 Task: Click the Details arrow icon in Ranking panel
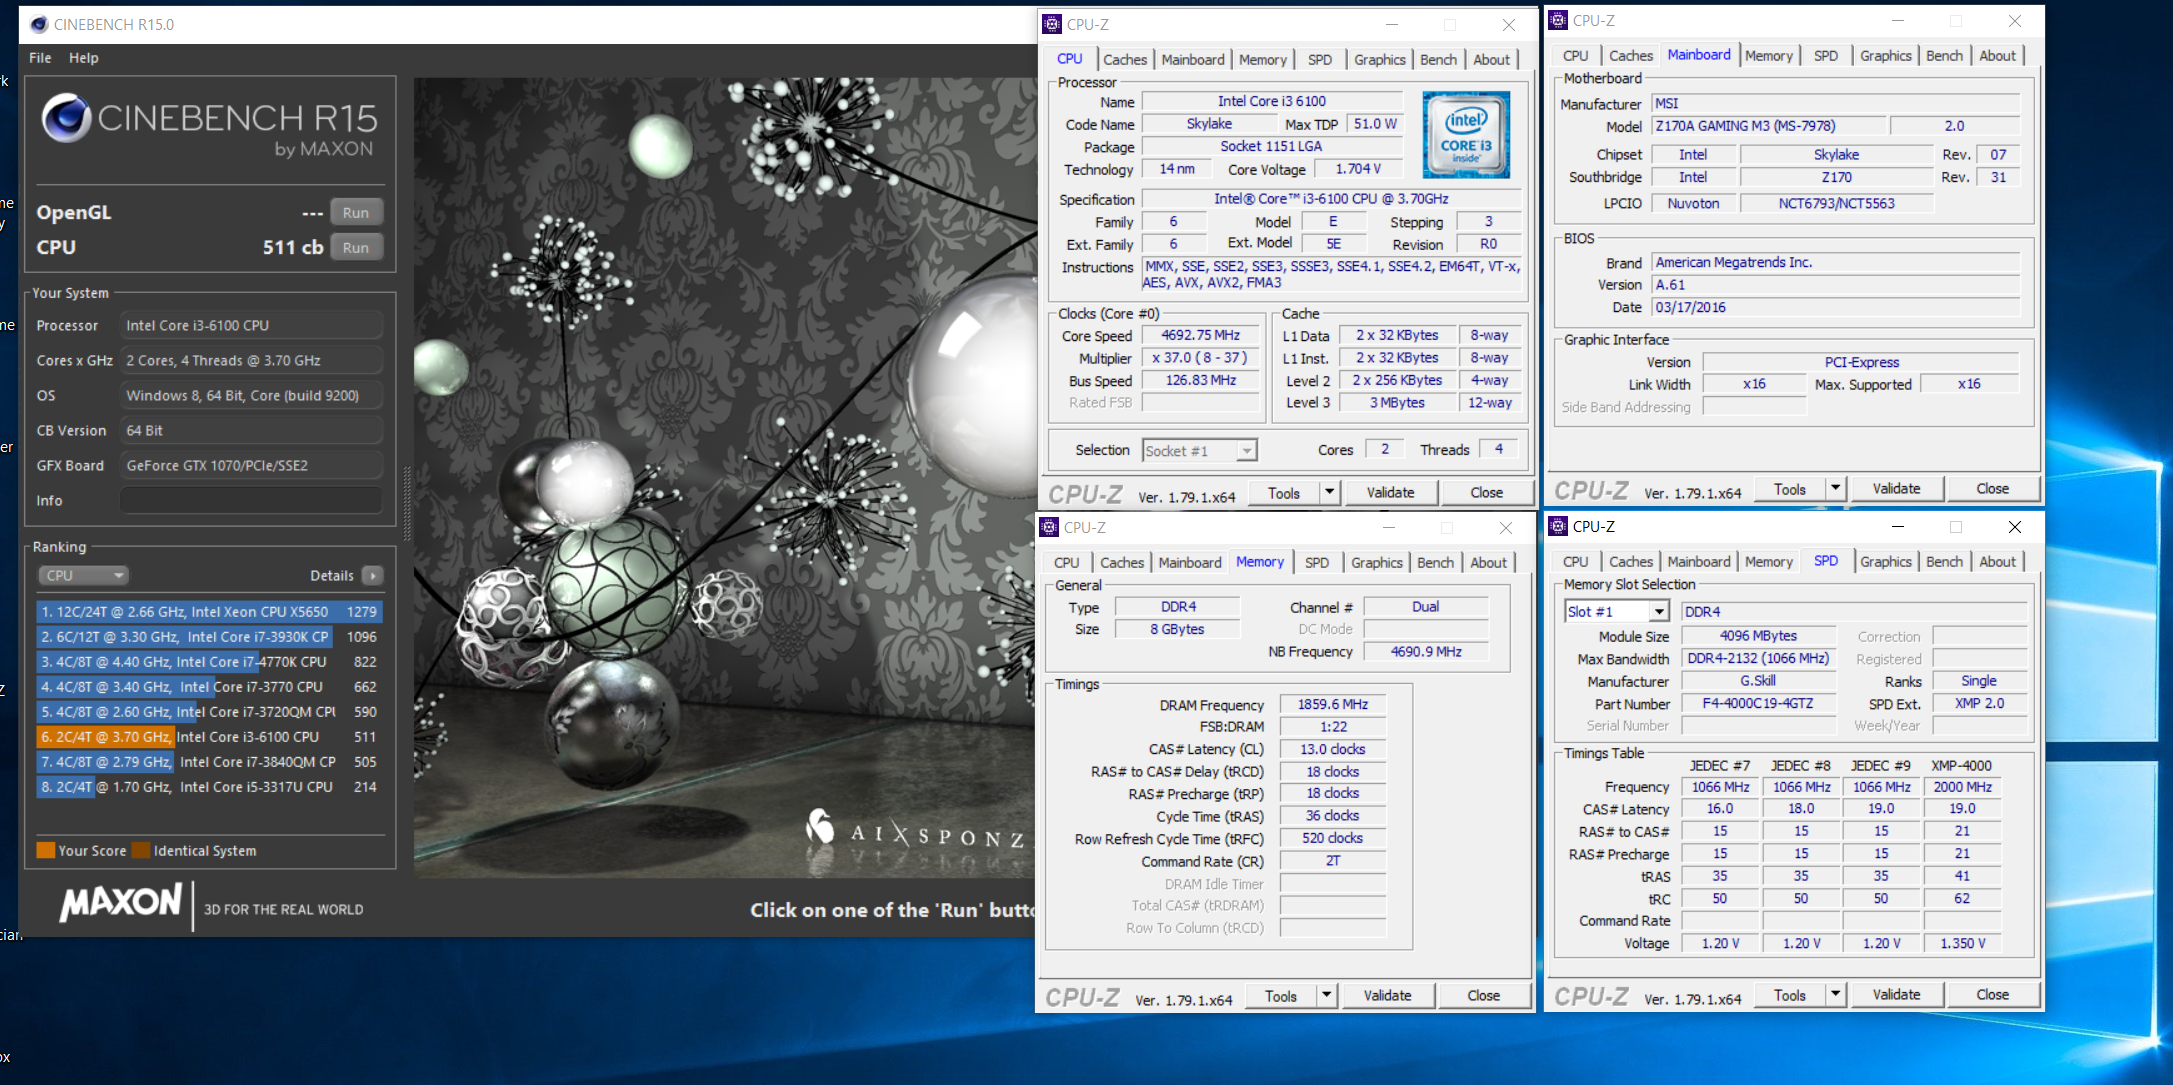coord(372,575)
